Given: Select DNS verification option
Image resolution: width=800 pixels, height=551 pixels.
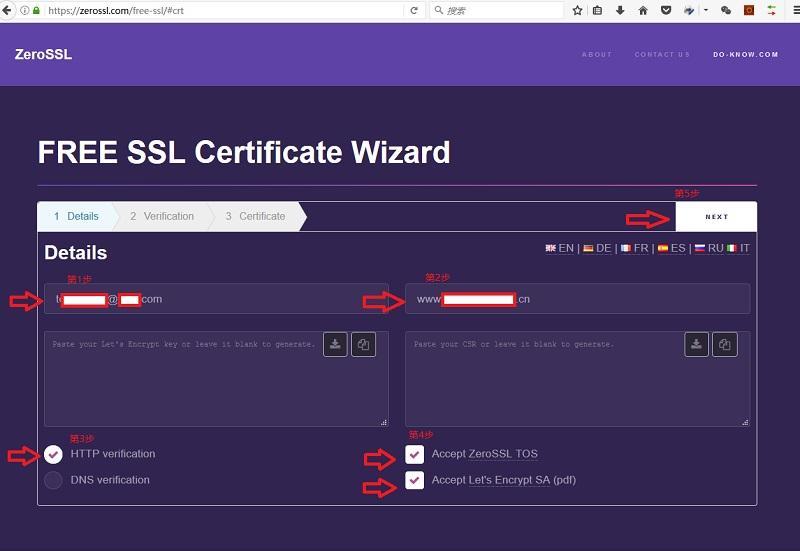Looking at the screenshot, I should click(53, 480).
